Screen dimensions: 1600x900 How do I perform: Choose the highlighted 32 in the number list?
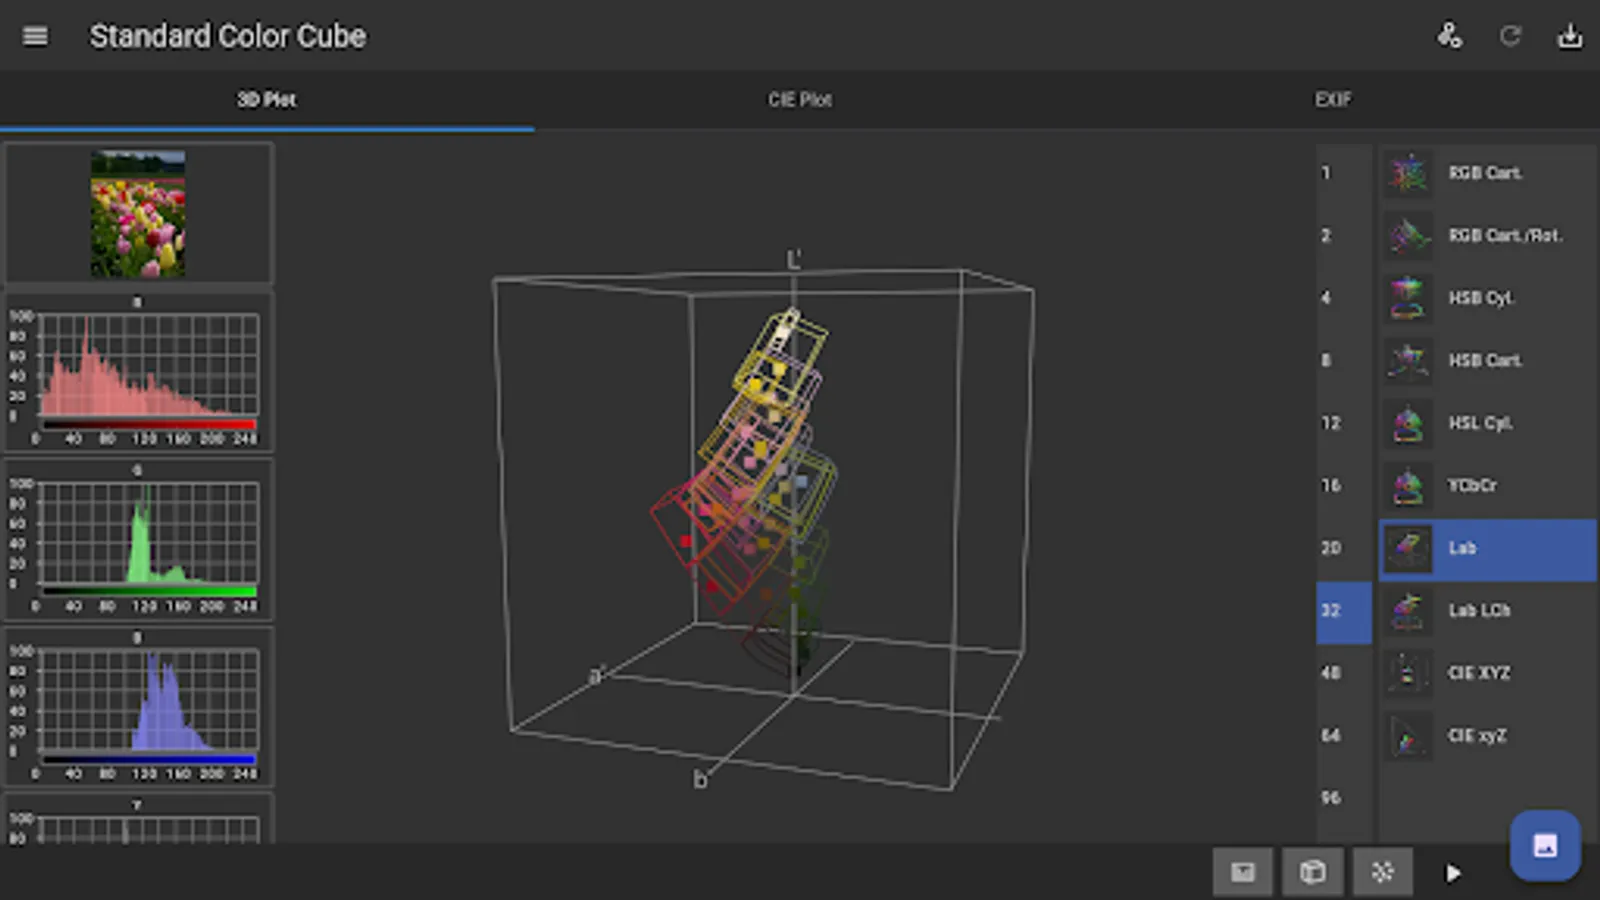1344,611
